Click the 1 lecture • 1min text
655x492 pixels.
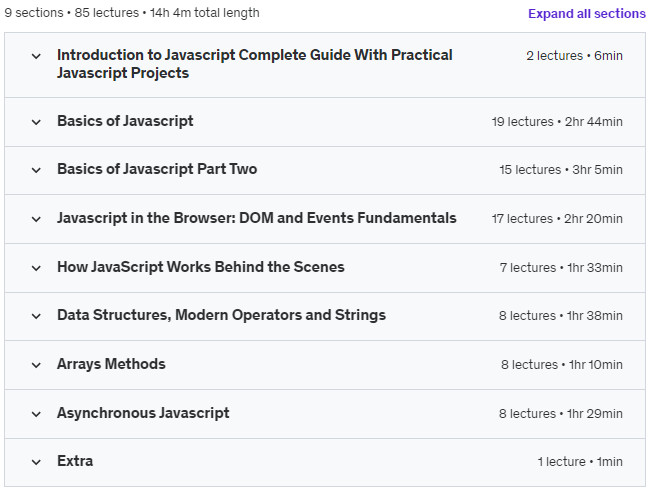pos(580,462)
